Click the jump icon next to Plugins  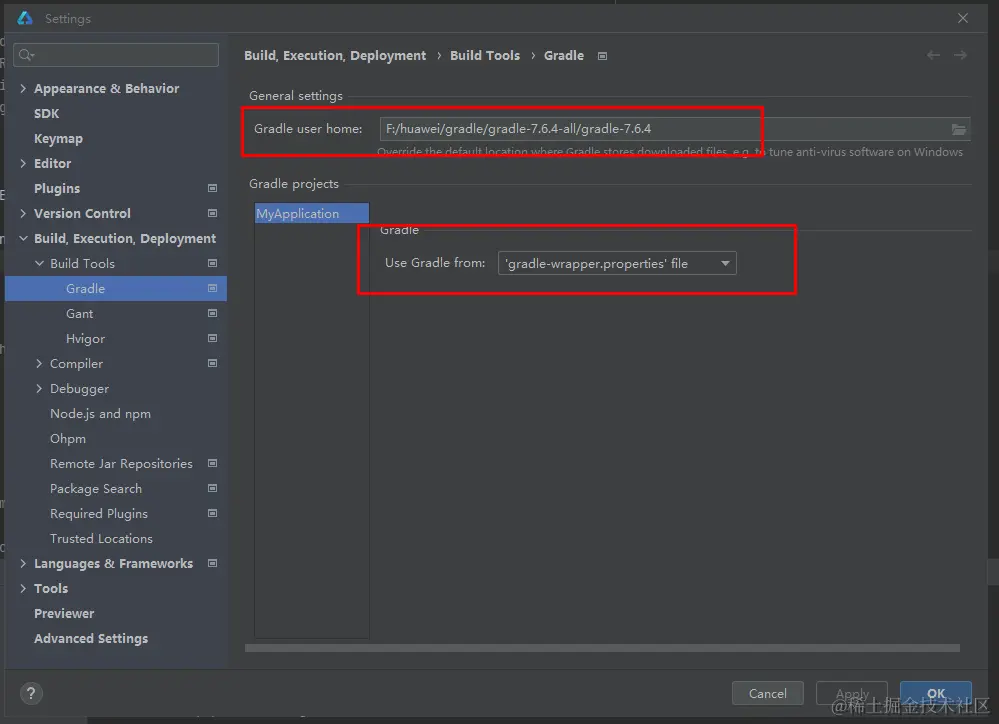point(211,188)
